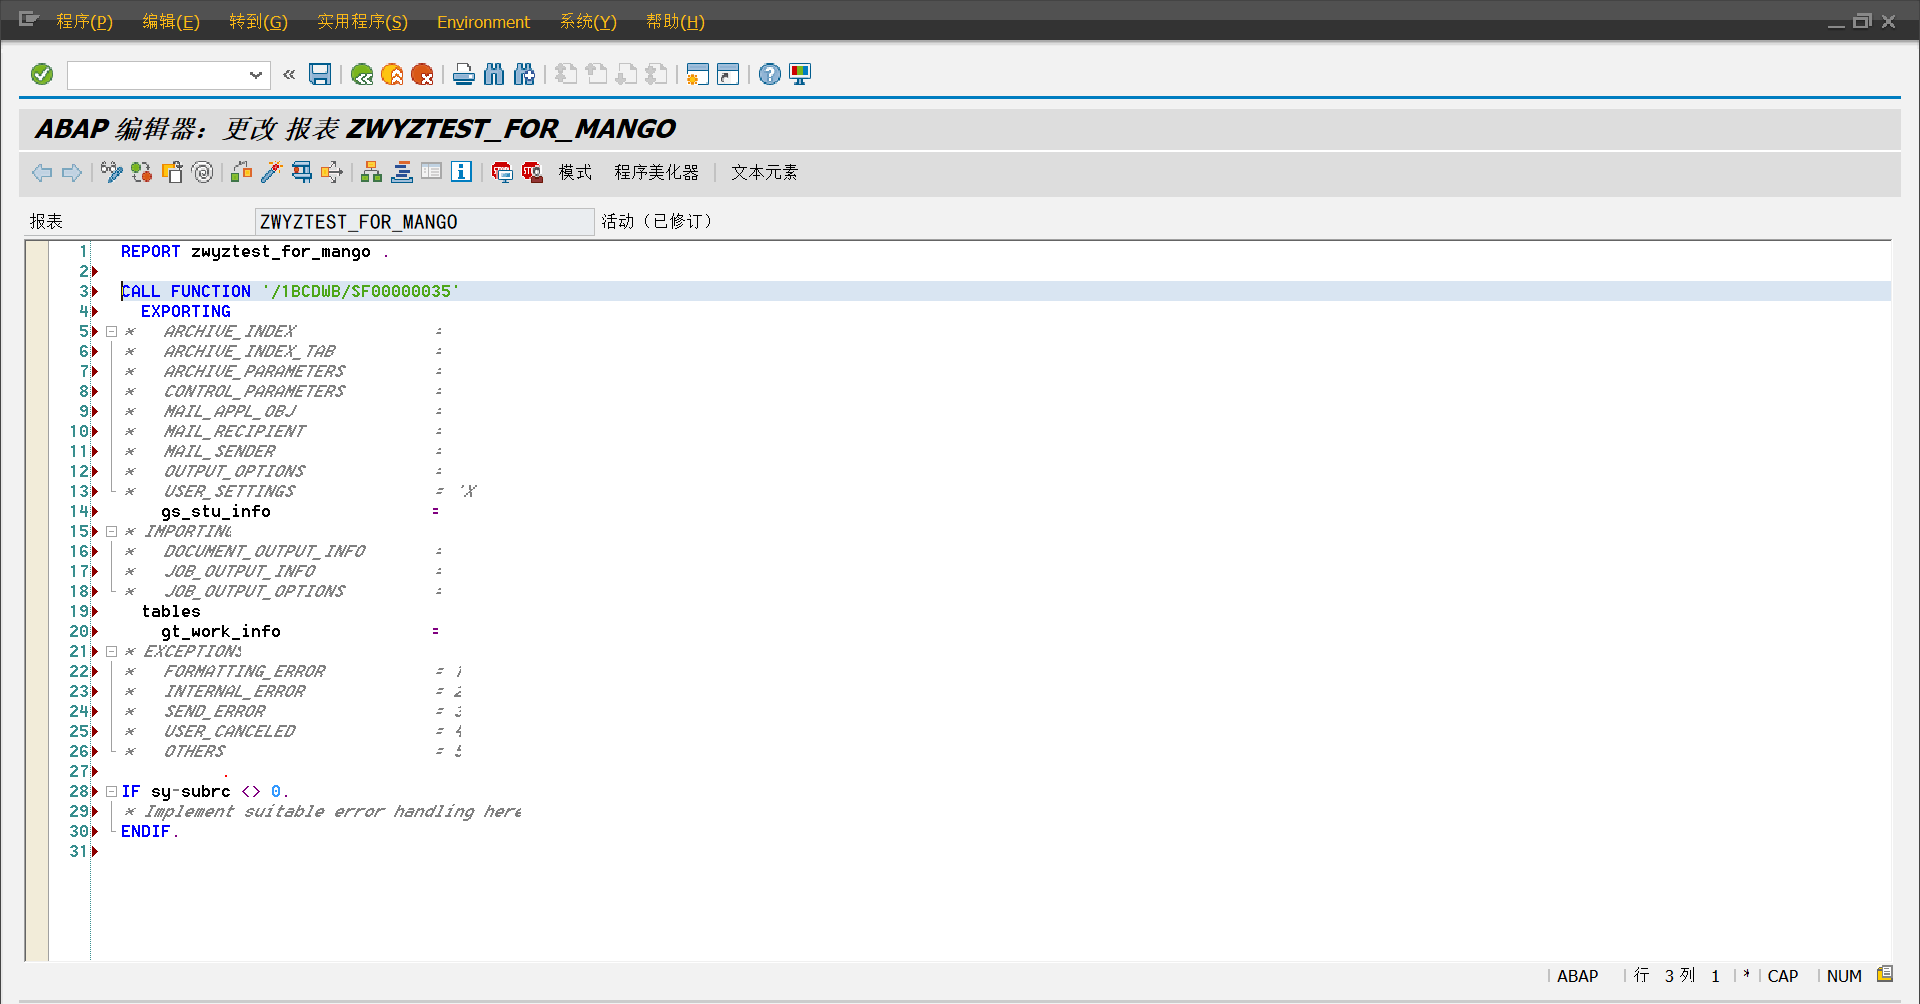Collapse the command field with double-arrow icon
Viewport: 1920px width, 1004px height.
(x=289, y=74)
